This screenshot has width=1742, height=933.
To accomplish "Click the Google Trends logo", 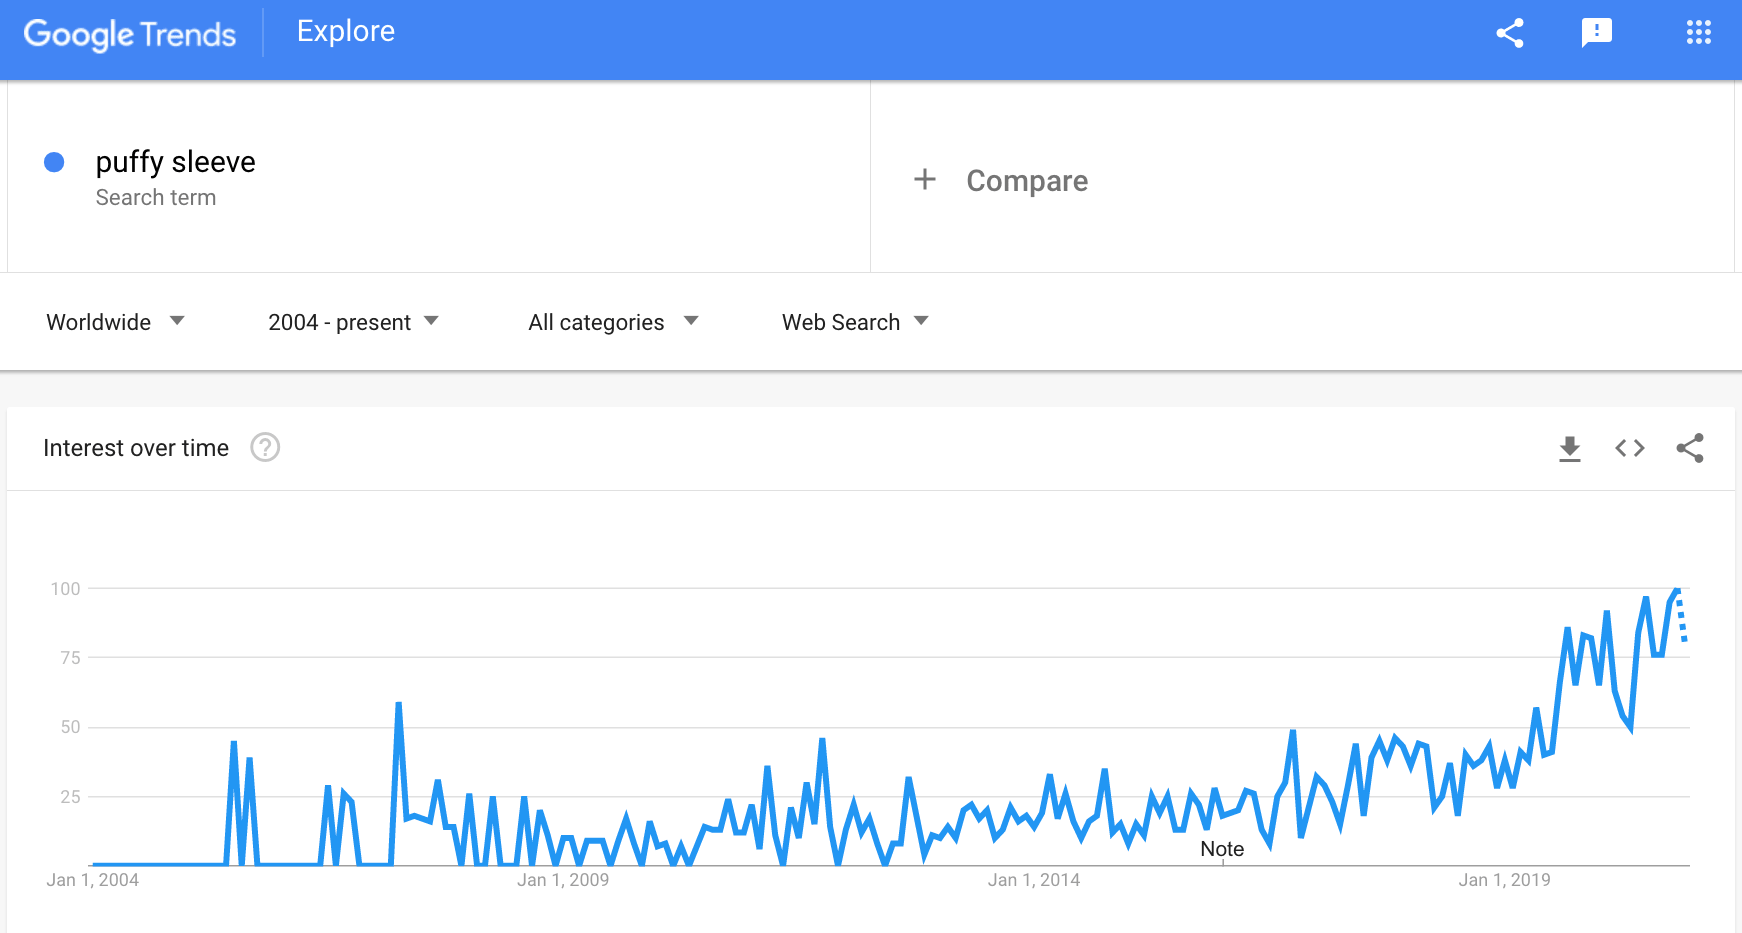I will 130,34.
